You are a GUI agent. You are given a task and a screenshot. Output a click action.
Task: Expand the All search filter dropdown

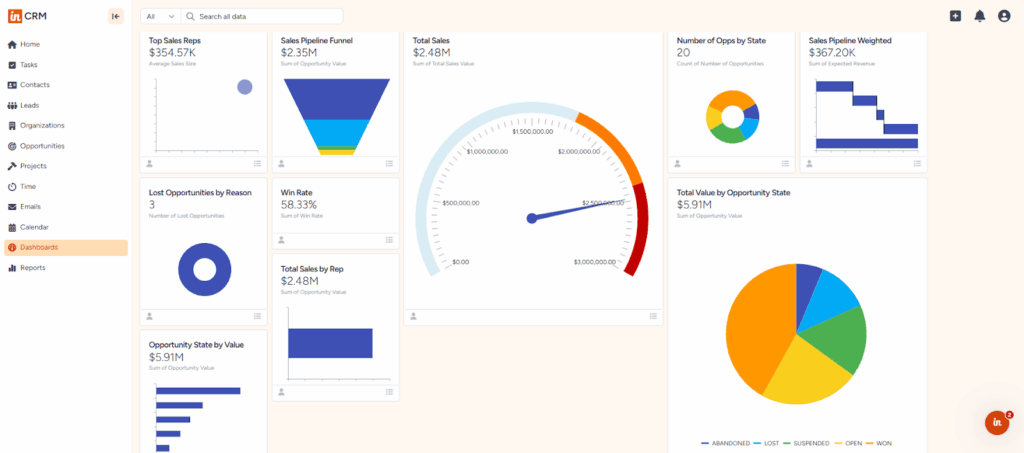pos(160,16)
